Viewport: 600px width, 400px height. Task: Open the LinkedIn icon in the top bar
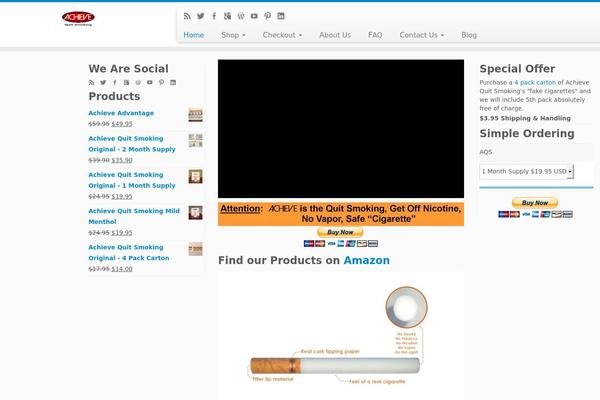tap(281, 16)
